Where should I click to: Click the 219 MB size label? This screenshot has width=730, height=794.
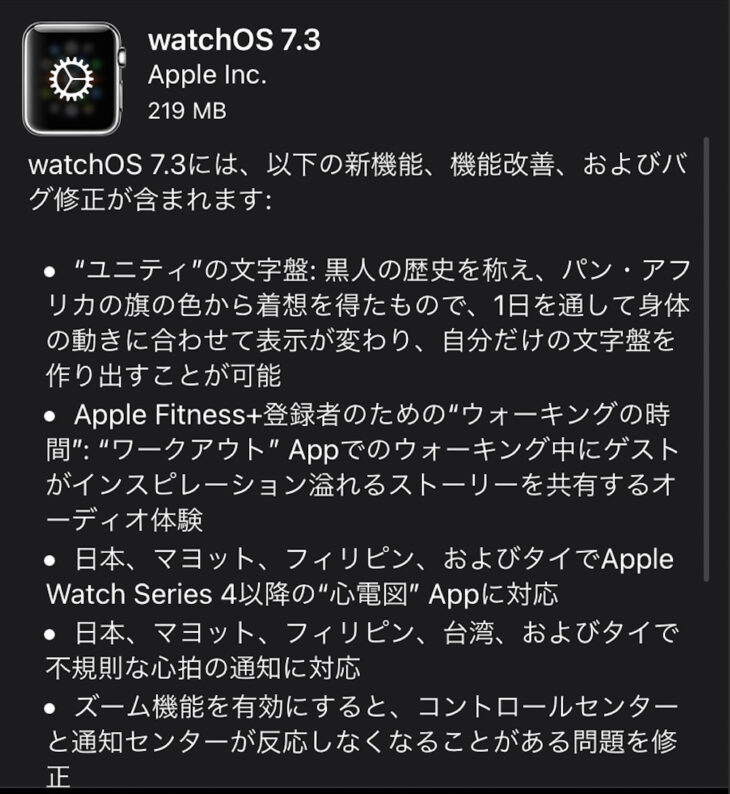coord(187,111)
